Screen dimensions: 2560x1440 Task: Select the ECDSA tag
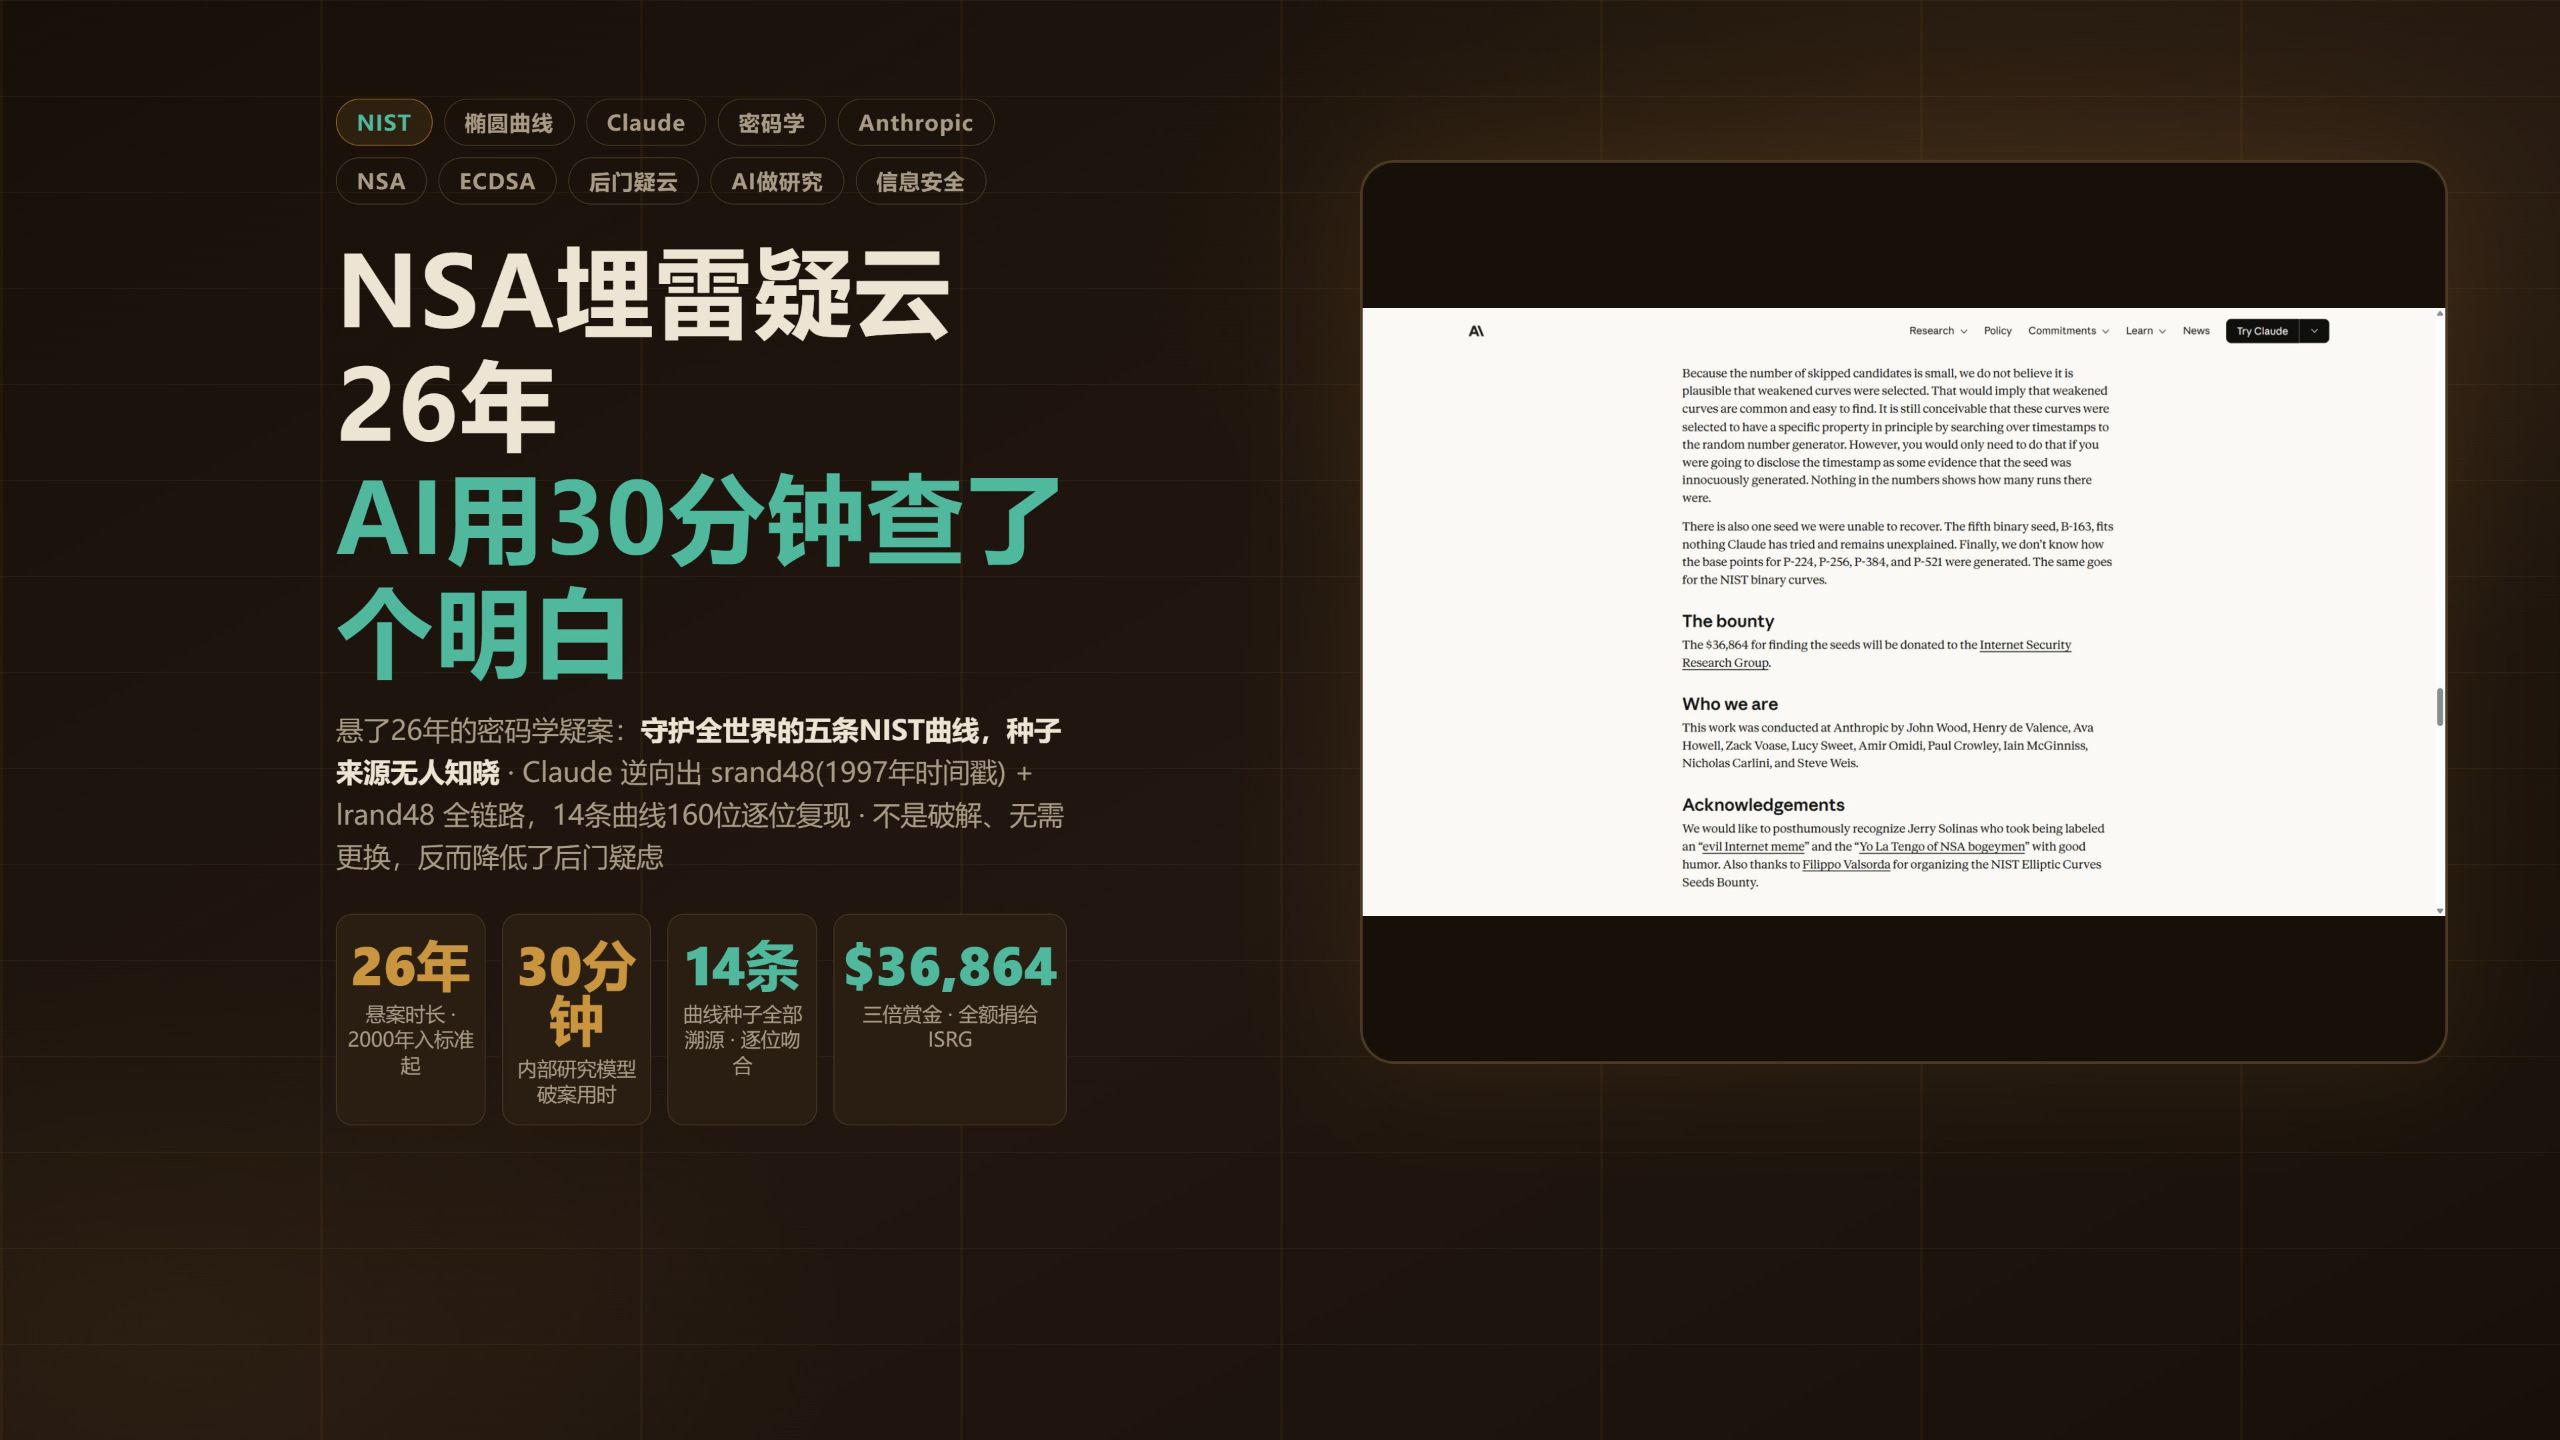[x=497, y=181]
